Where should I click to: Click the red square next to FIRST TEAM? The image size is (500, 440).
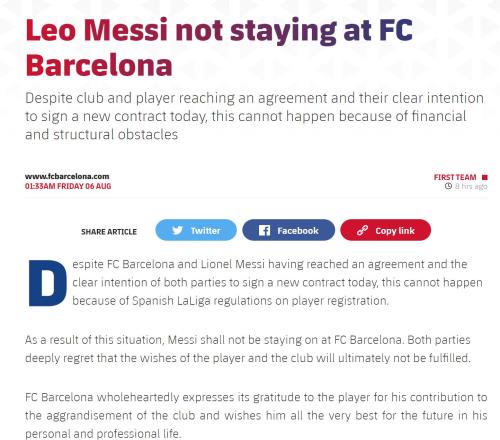(485, 177)
